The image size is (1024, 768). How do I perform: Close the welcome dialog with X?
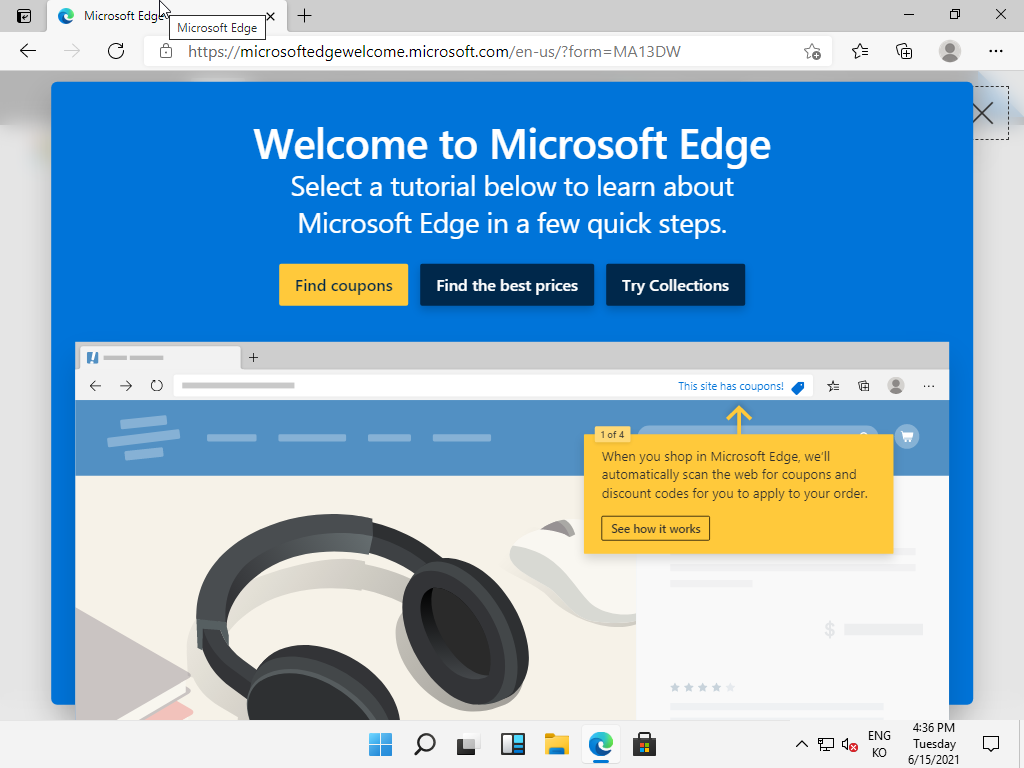(x=983, y=113)
